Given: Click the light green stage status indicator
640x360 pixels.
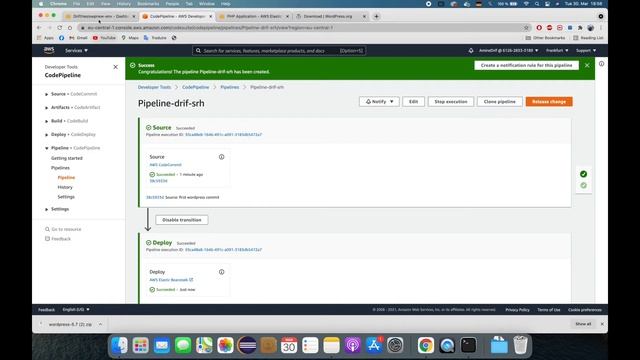Looking at the screenshot, I should pyautogui.click(x=583, y=185).
